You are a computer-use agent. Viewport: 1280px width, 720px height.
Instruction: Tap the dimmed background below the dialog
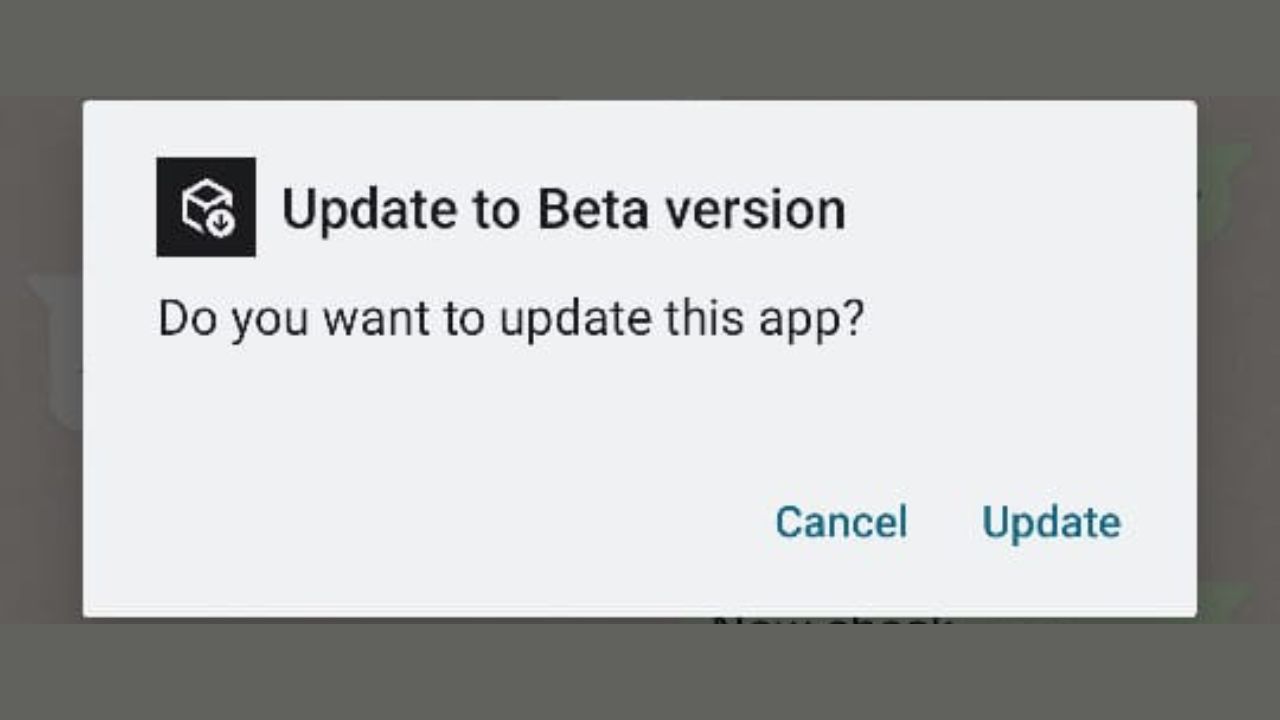640,670
